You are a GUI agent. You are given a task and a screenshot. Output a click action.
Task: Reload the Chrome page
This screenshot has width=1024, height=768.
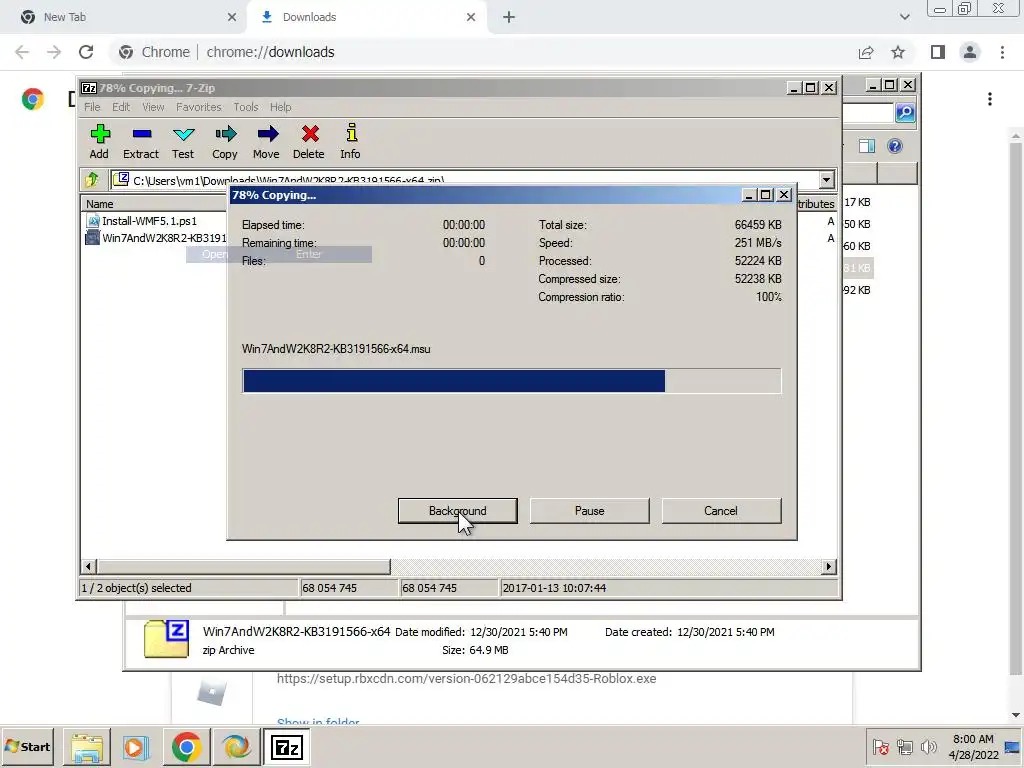point(86,52)
